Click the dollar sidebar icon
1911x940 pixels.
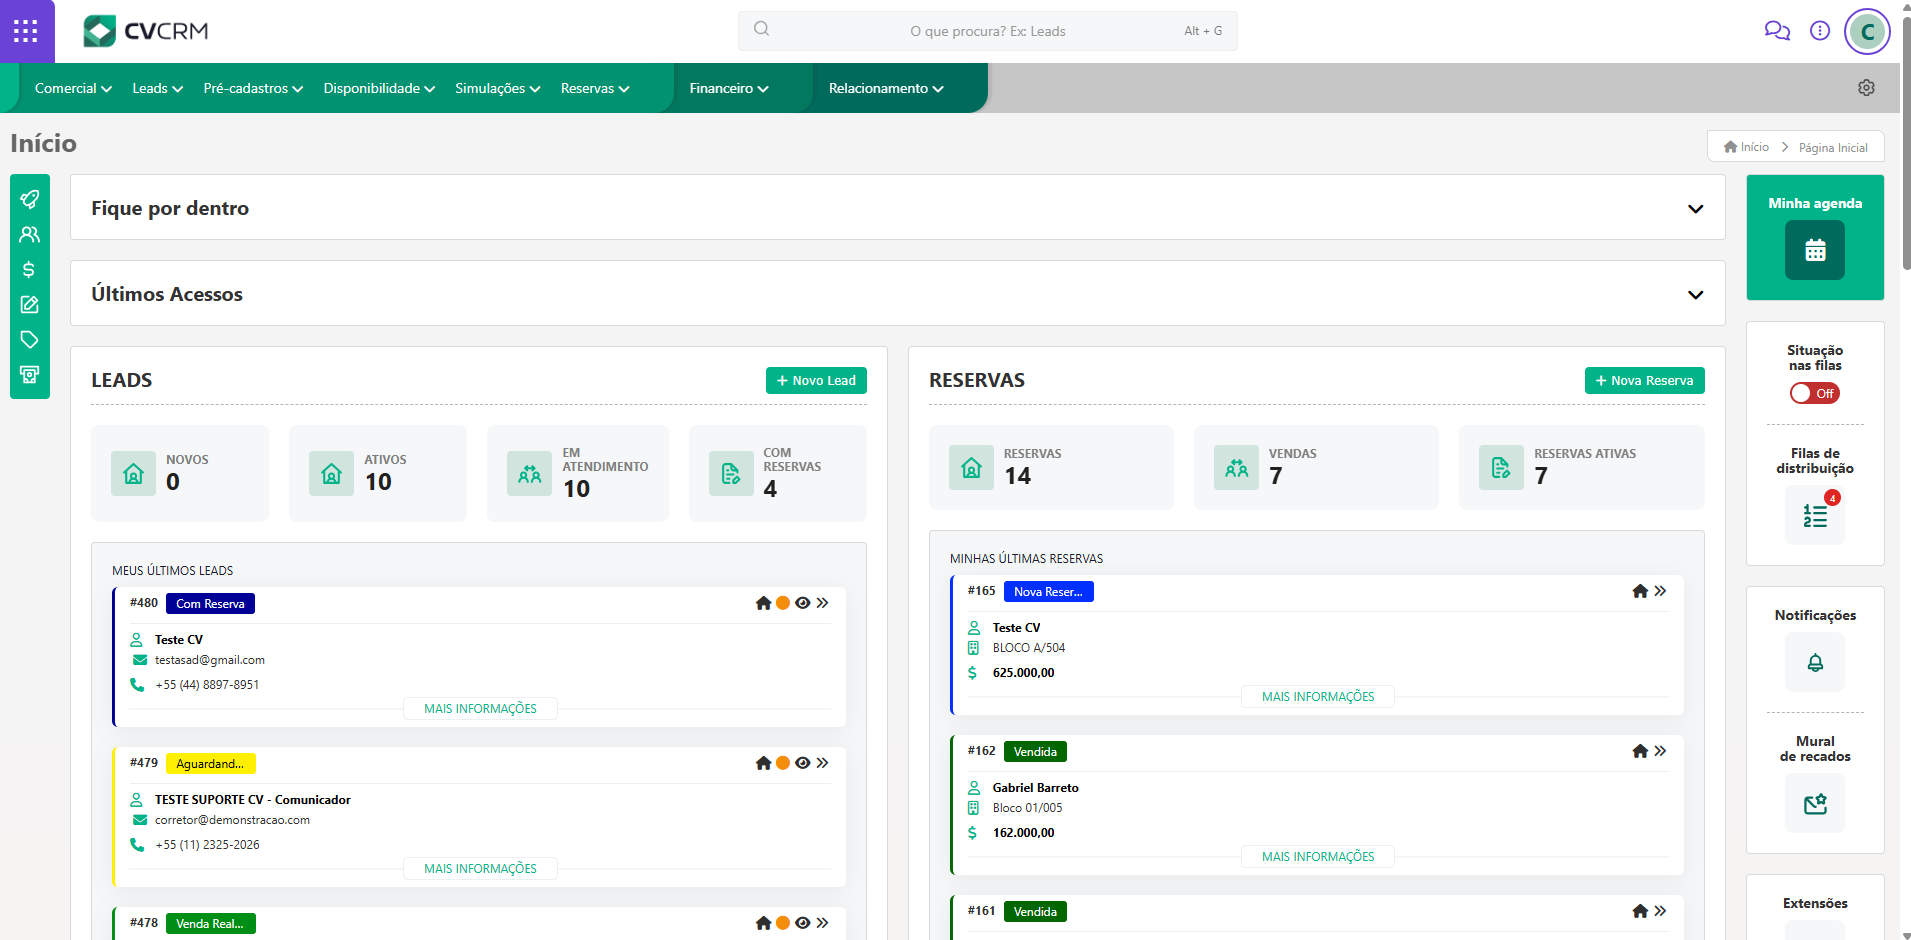(30, 269)
